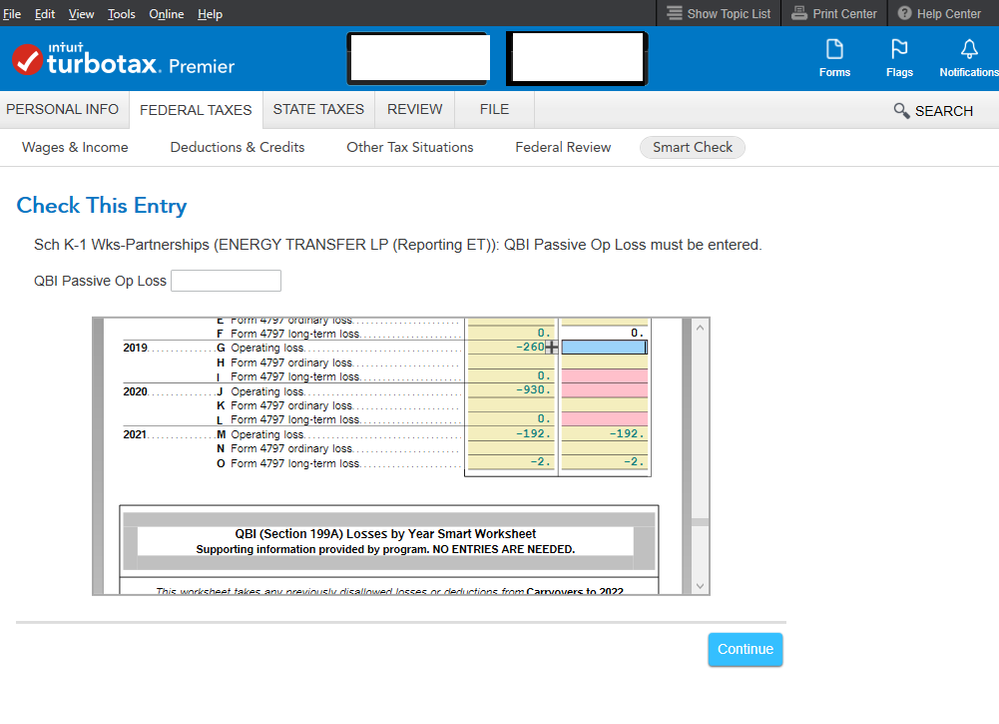
Task: Click first -2 value in row O
Action: pos(540,462)
